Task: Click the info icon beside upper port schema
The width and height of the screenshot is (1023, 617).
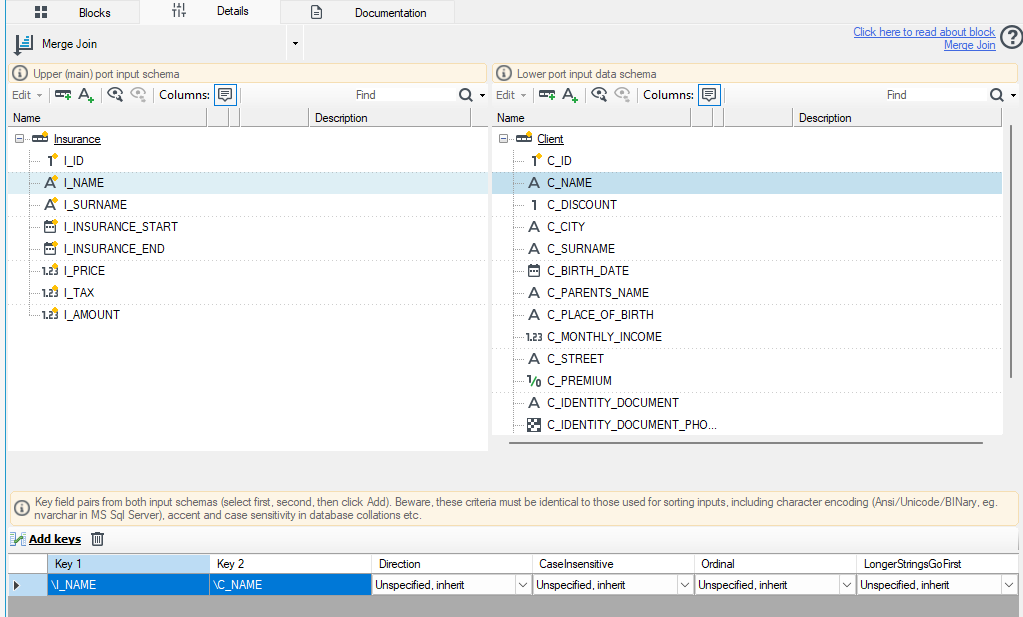Action: 20,73
